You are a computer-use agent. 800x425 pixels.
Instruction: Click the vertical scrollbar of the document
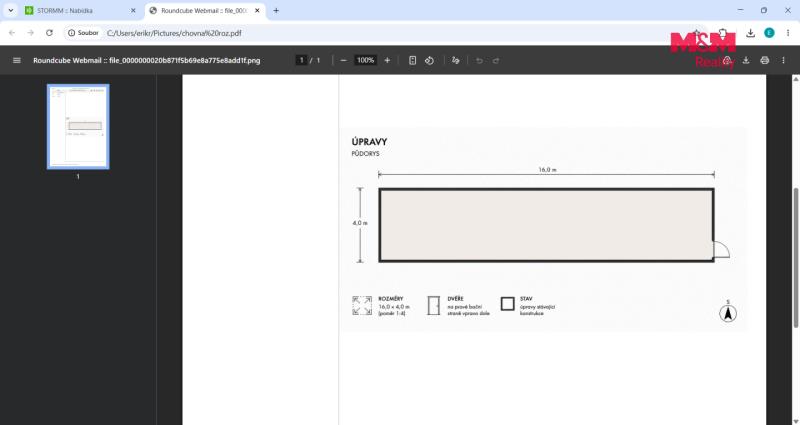pyautogui.click(x=795, y=258)
